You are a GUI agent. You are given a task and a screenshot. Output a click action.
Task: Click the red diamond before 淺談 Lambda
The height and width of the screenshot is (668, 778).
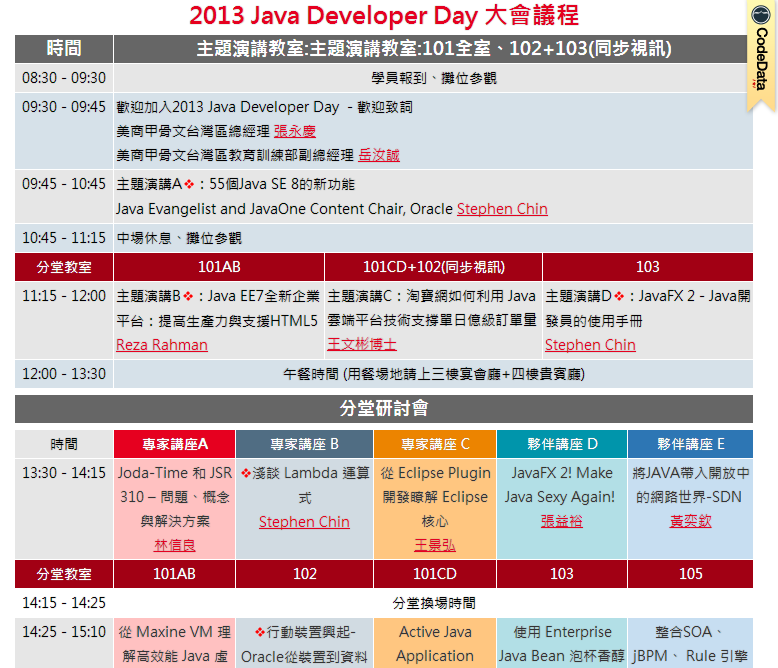[246, 473]
